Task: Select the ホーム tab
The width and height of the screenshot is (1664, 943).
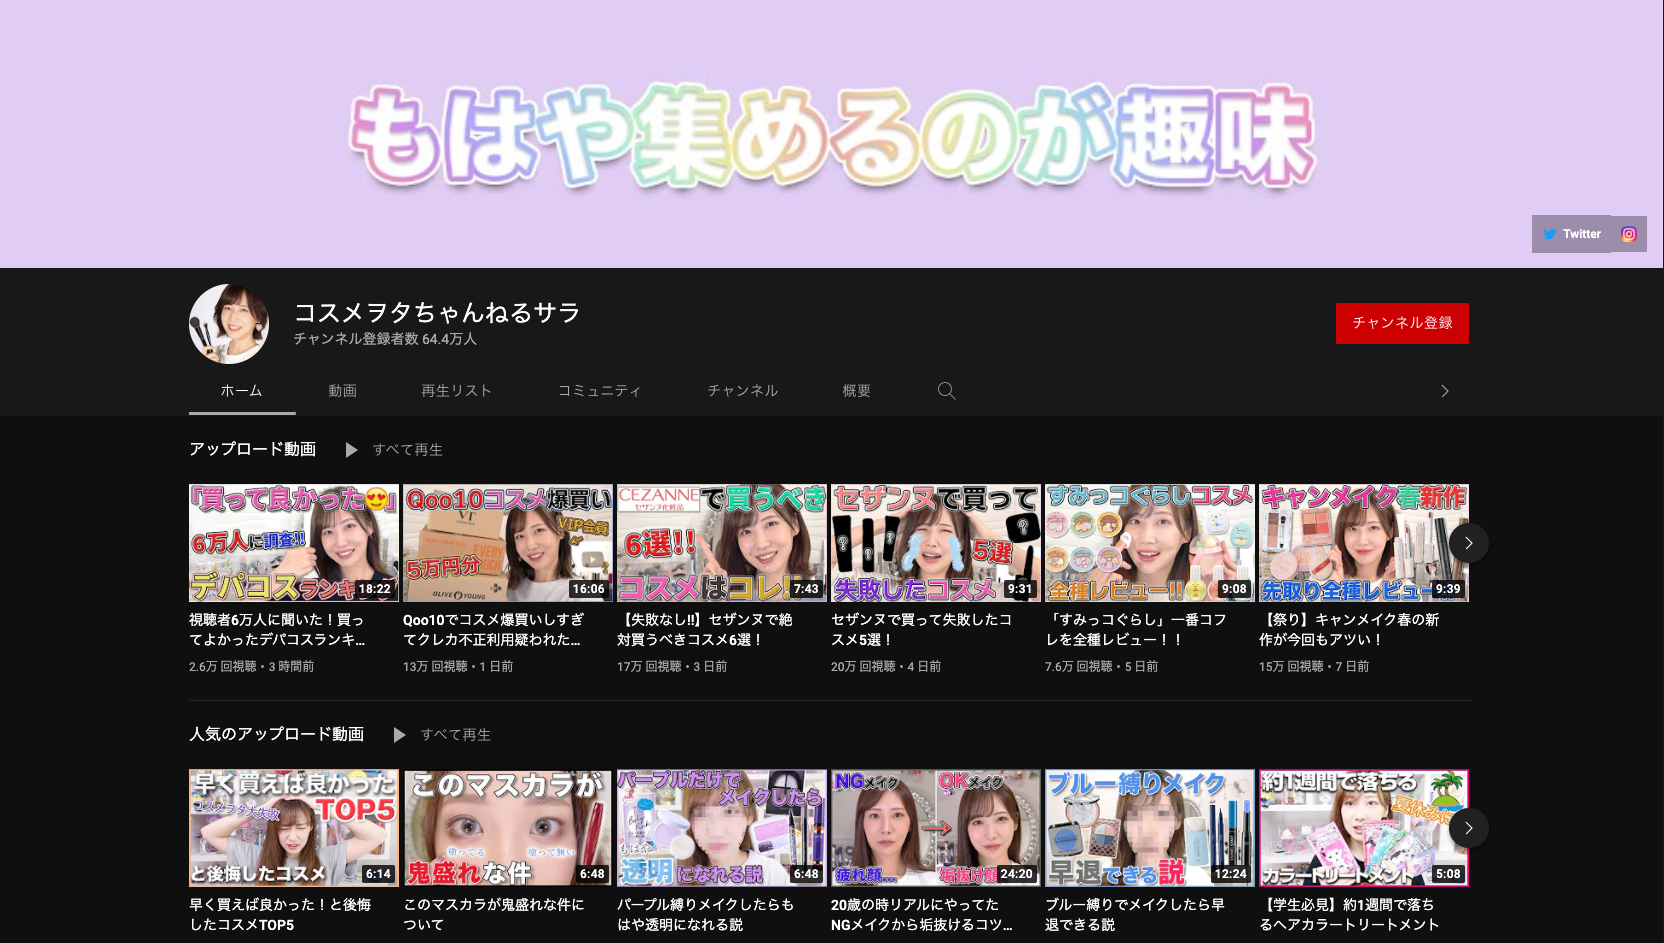Action: click(242, 391)
